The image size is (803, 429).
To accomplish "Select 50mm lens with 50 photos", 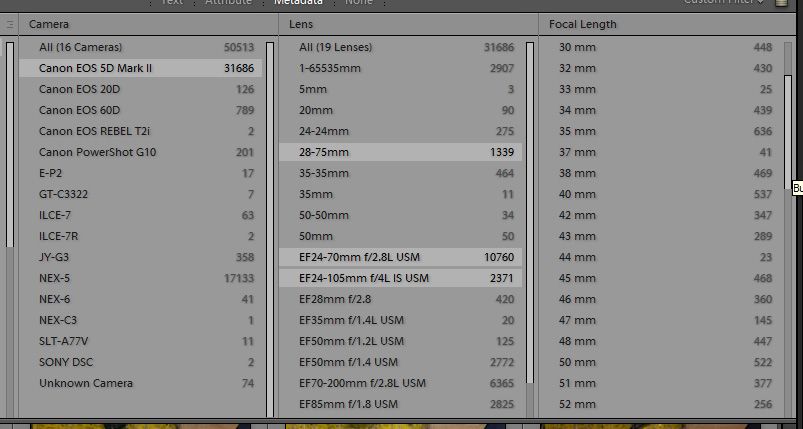I will click(400, 236).
